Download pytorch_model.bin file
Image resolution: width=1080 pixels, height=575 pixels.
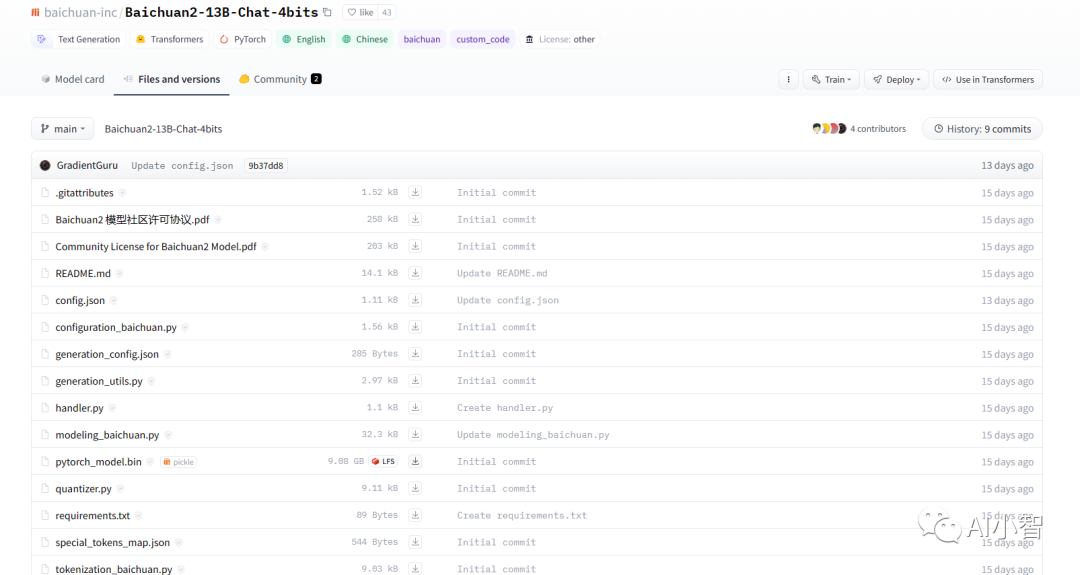(415, 461)
